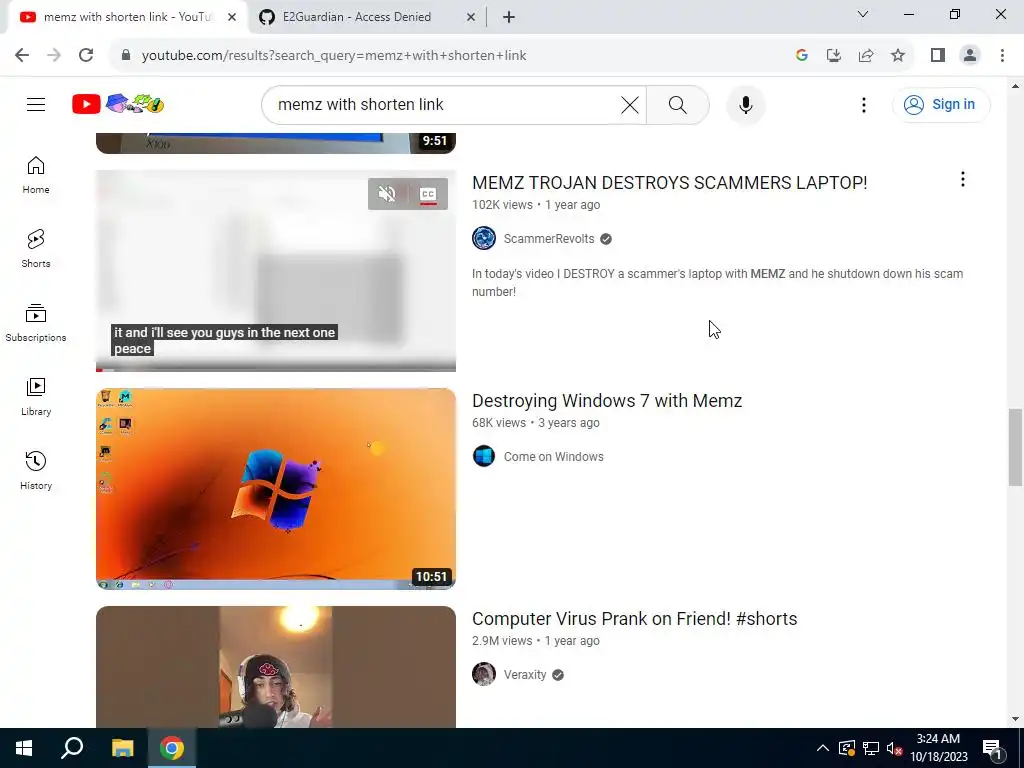The width and height of the screenshot is (1024, 768).
Task: Open ScammerRevolts channel link
Action: pyautogui.click(x=549, y=239)
